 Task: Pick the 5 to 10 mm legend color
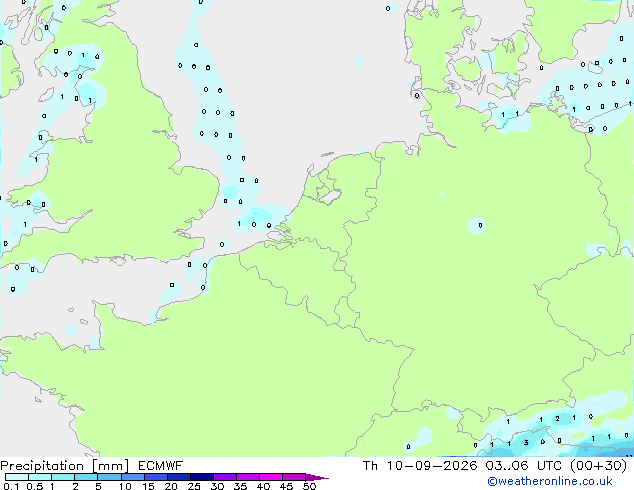[x=109, y=477]
